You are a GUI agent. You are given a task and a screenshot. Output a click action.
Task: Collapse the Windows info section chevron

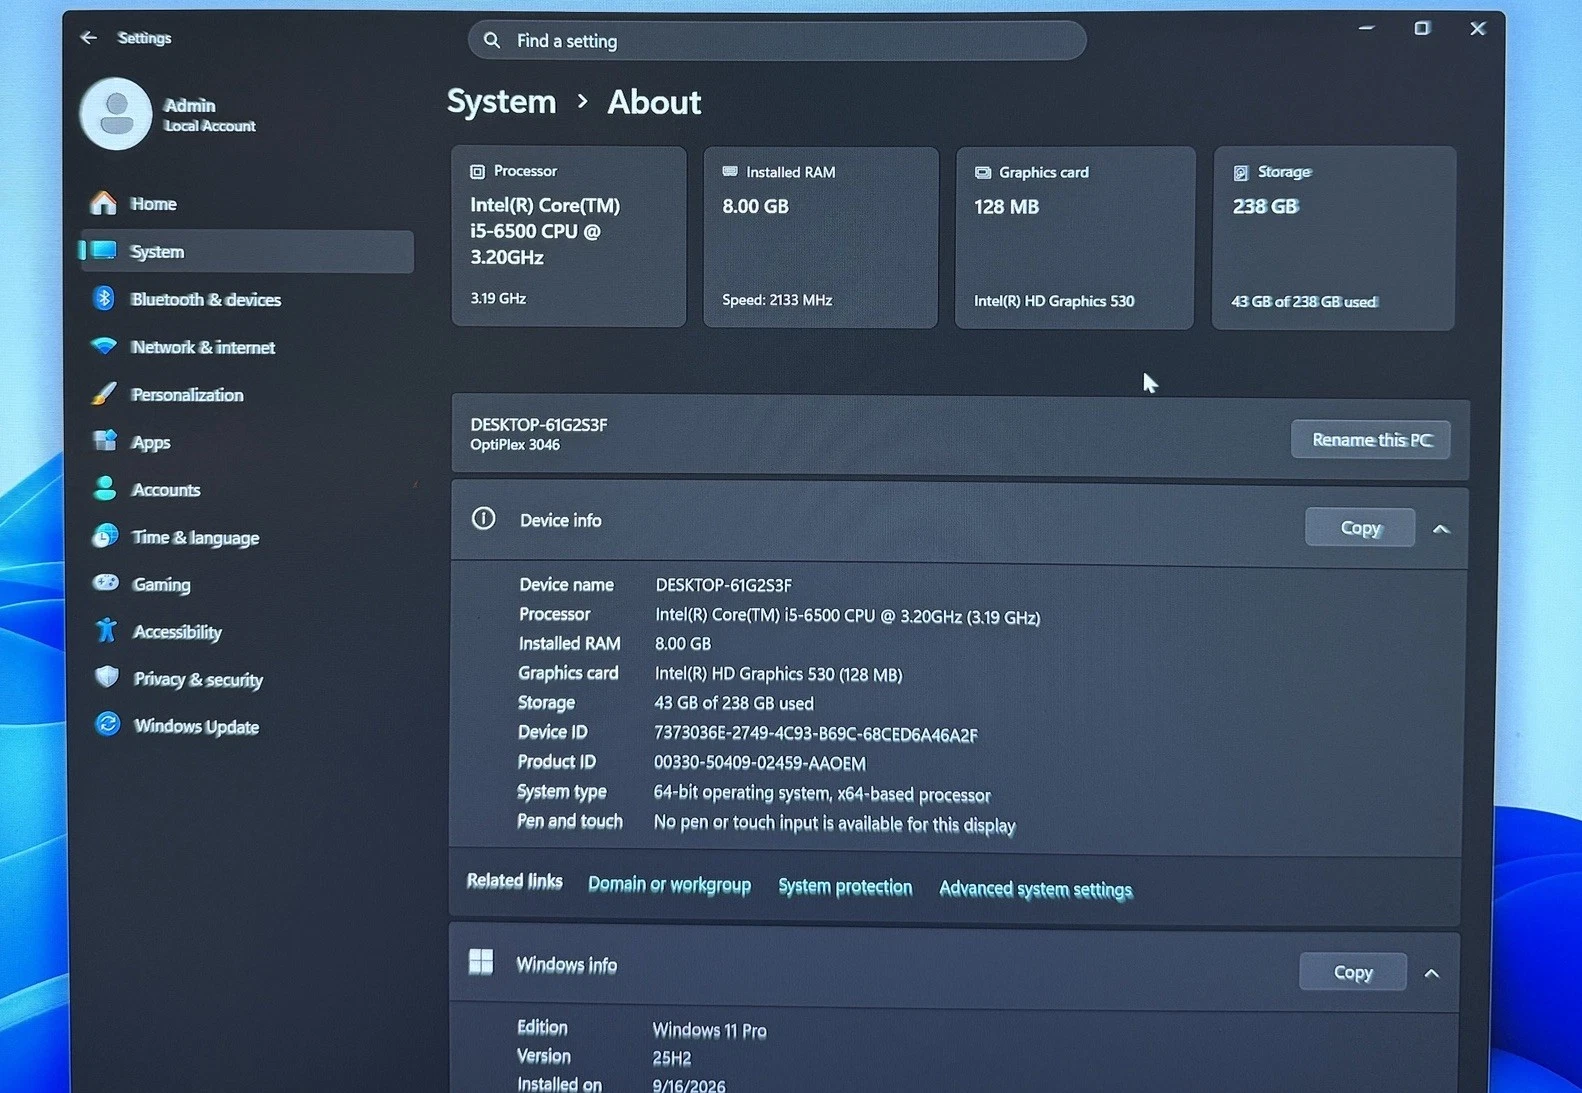pyautogui.click(x=1432, y=973)
